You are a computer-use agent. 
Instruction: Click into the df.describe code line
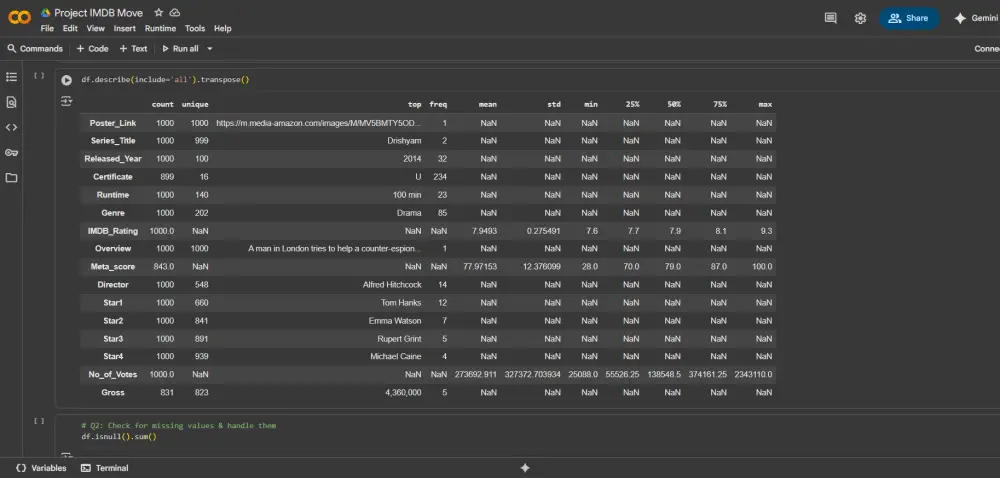[165, 80]
